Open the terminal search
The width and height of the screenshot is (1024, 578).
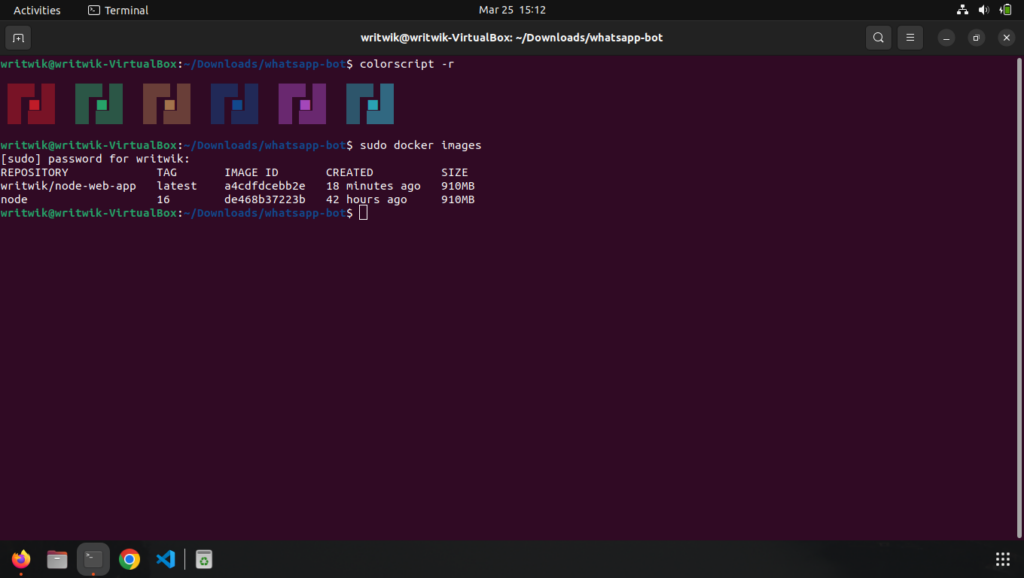click(x=877, y=37)
